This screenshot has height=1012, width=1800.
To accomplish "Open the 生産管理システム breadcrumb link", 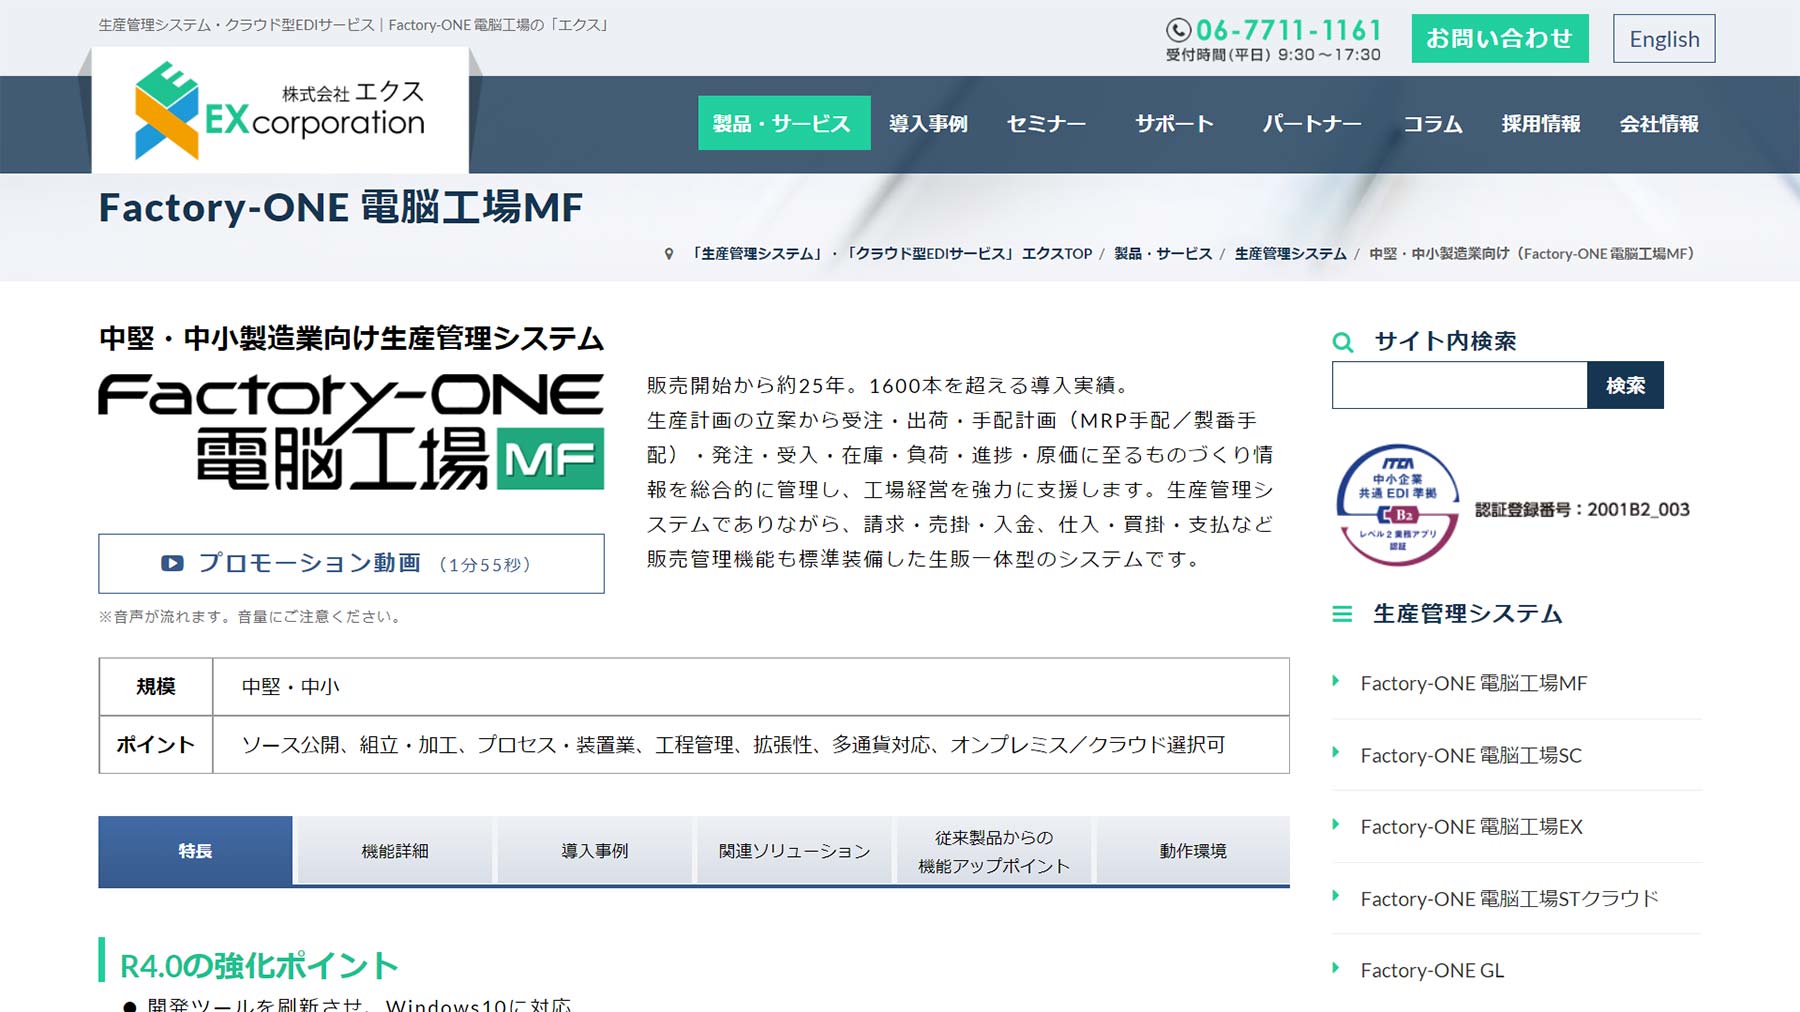I will [1290, 254].
